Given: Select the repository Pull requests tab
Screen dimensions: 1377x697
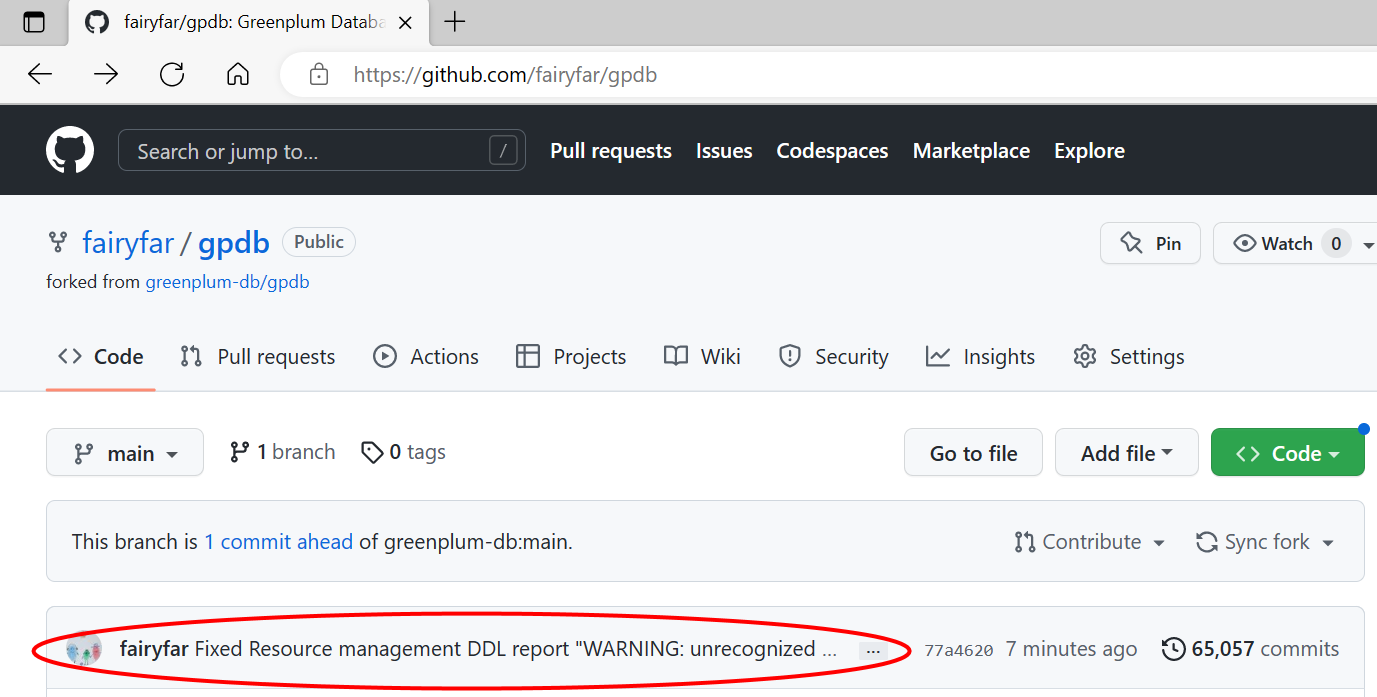Looking at the screenshot, I should tap(258, 357).
